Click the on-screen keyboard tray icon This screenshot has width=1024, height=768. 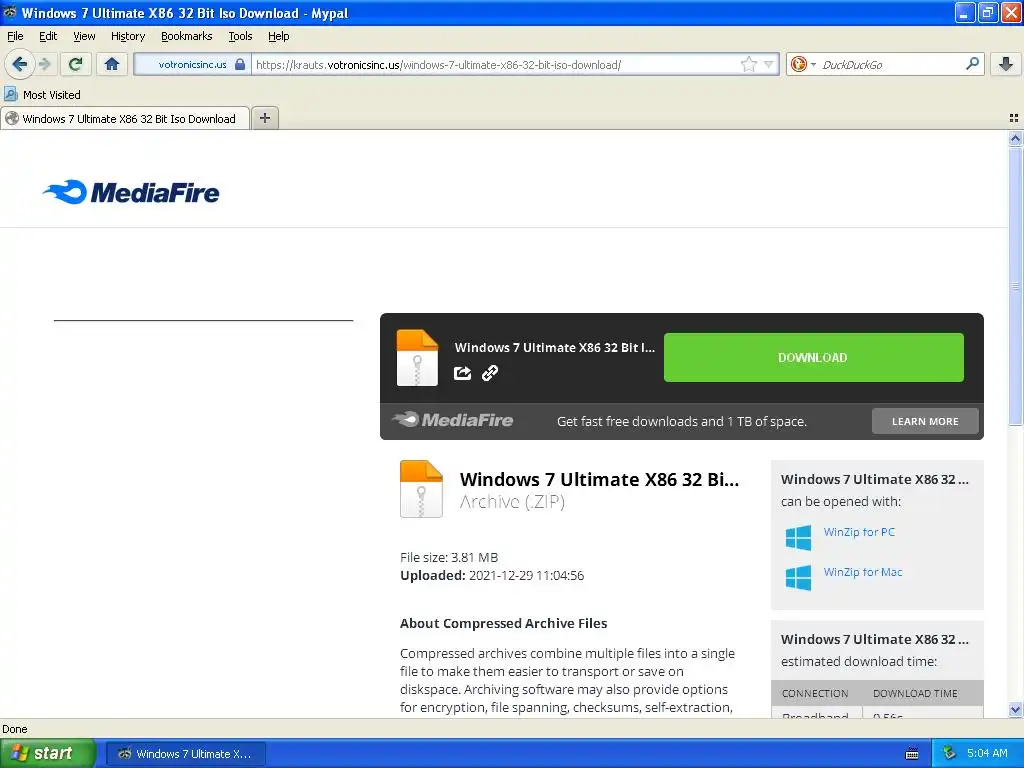912,754
